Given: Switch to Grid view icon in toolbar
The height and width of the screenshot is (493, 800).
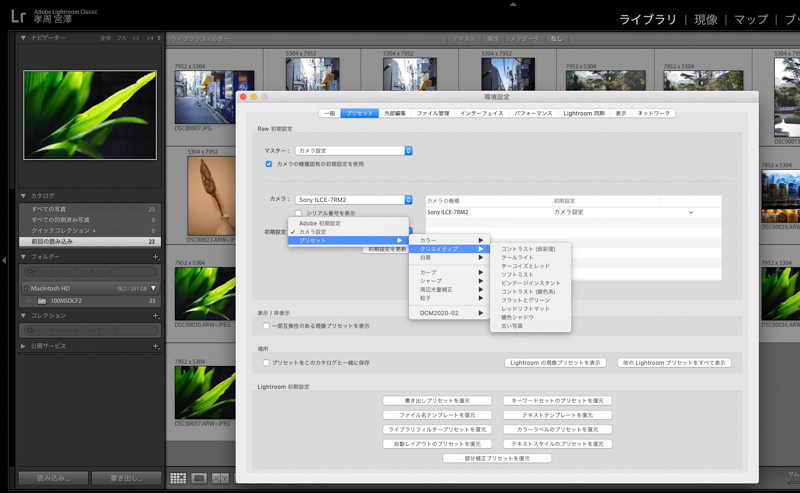Looking at the screenshot, I should click(178, 479).
